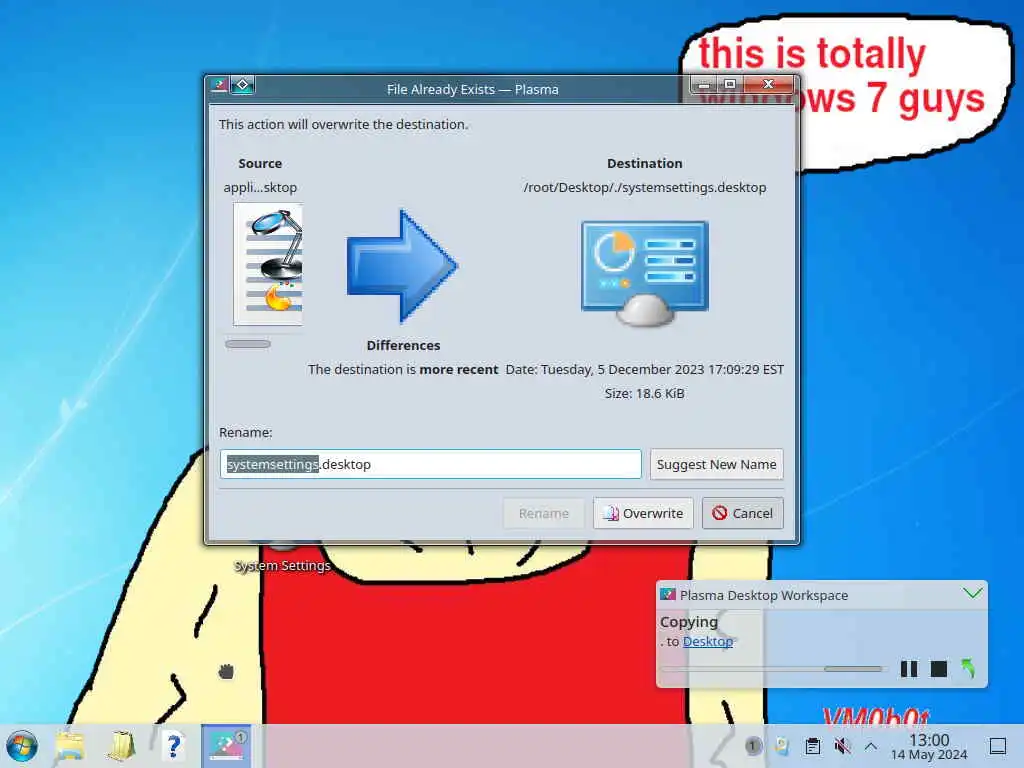Stop the copying job in notification
Image resolution: width=1024 pixels, height=768 pixels.
coord(938,669)
